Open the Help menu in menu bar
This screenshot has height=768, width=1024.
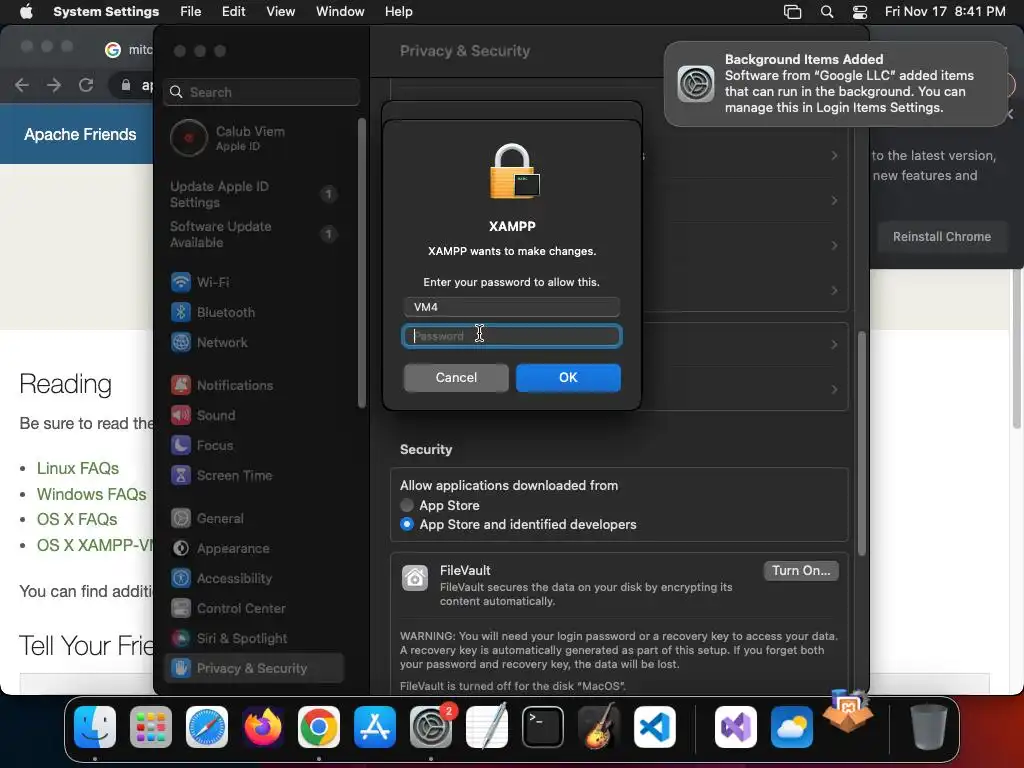pyautogui.click(x=398, y=12)
